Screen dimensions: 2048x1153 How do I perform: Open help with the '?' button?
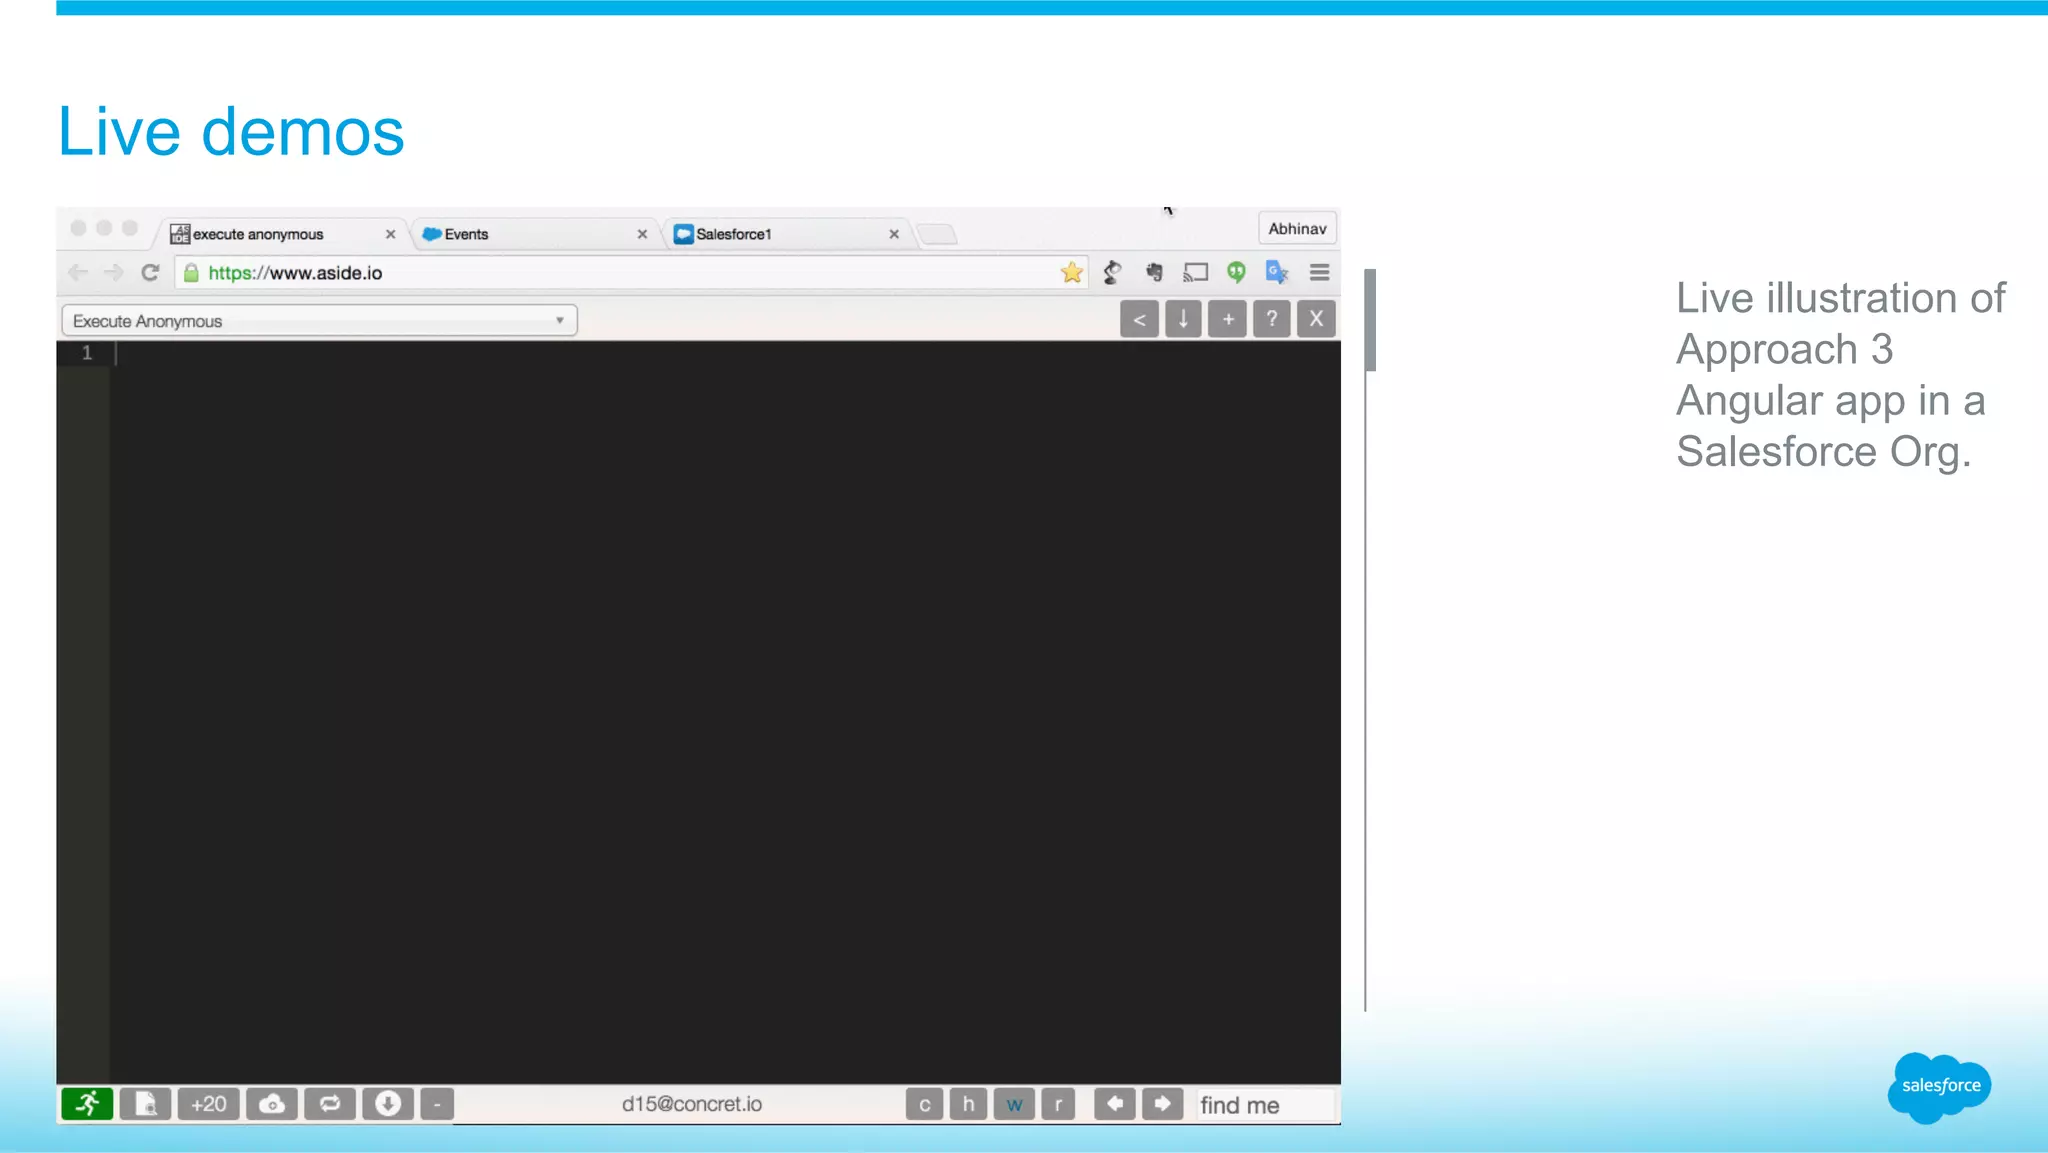point(1272,319)
